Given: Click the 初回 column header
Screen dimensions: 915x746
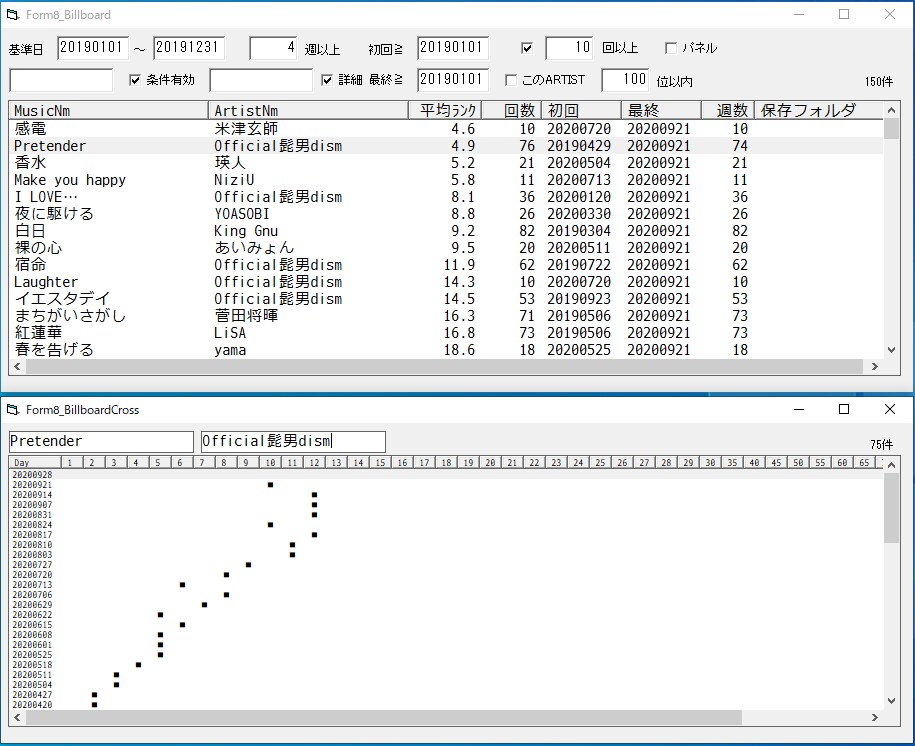Looking at the screenshot, I should (x=581, y=110).
